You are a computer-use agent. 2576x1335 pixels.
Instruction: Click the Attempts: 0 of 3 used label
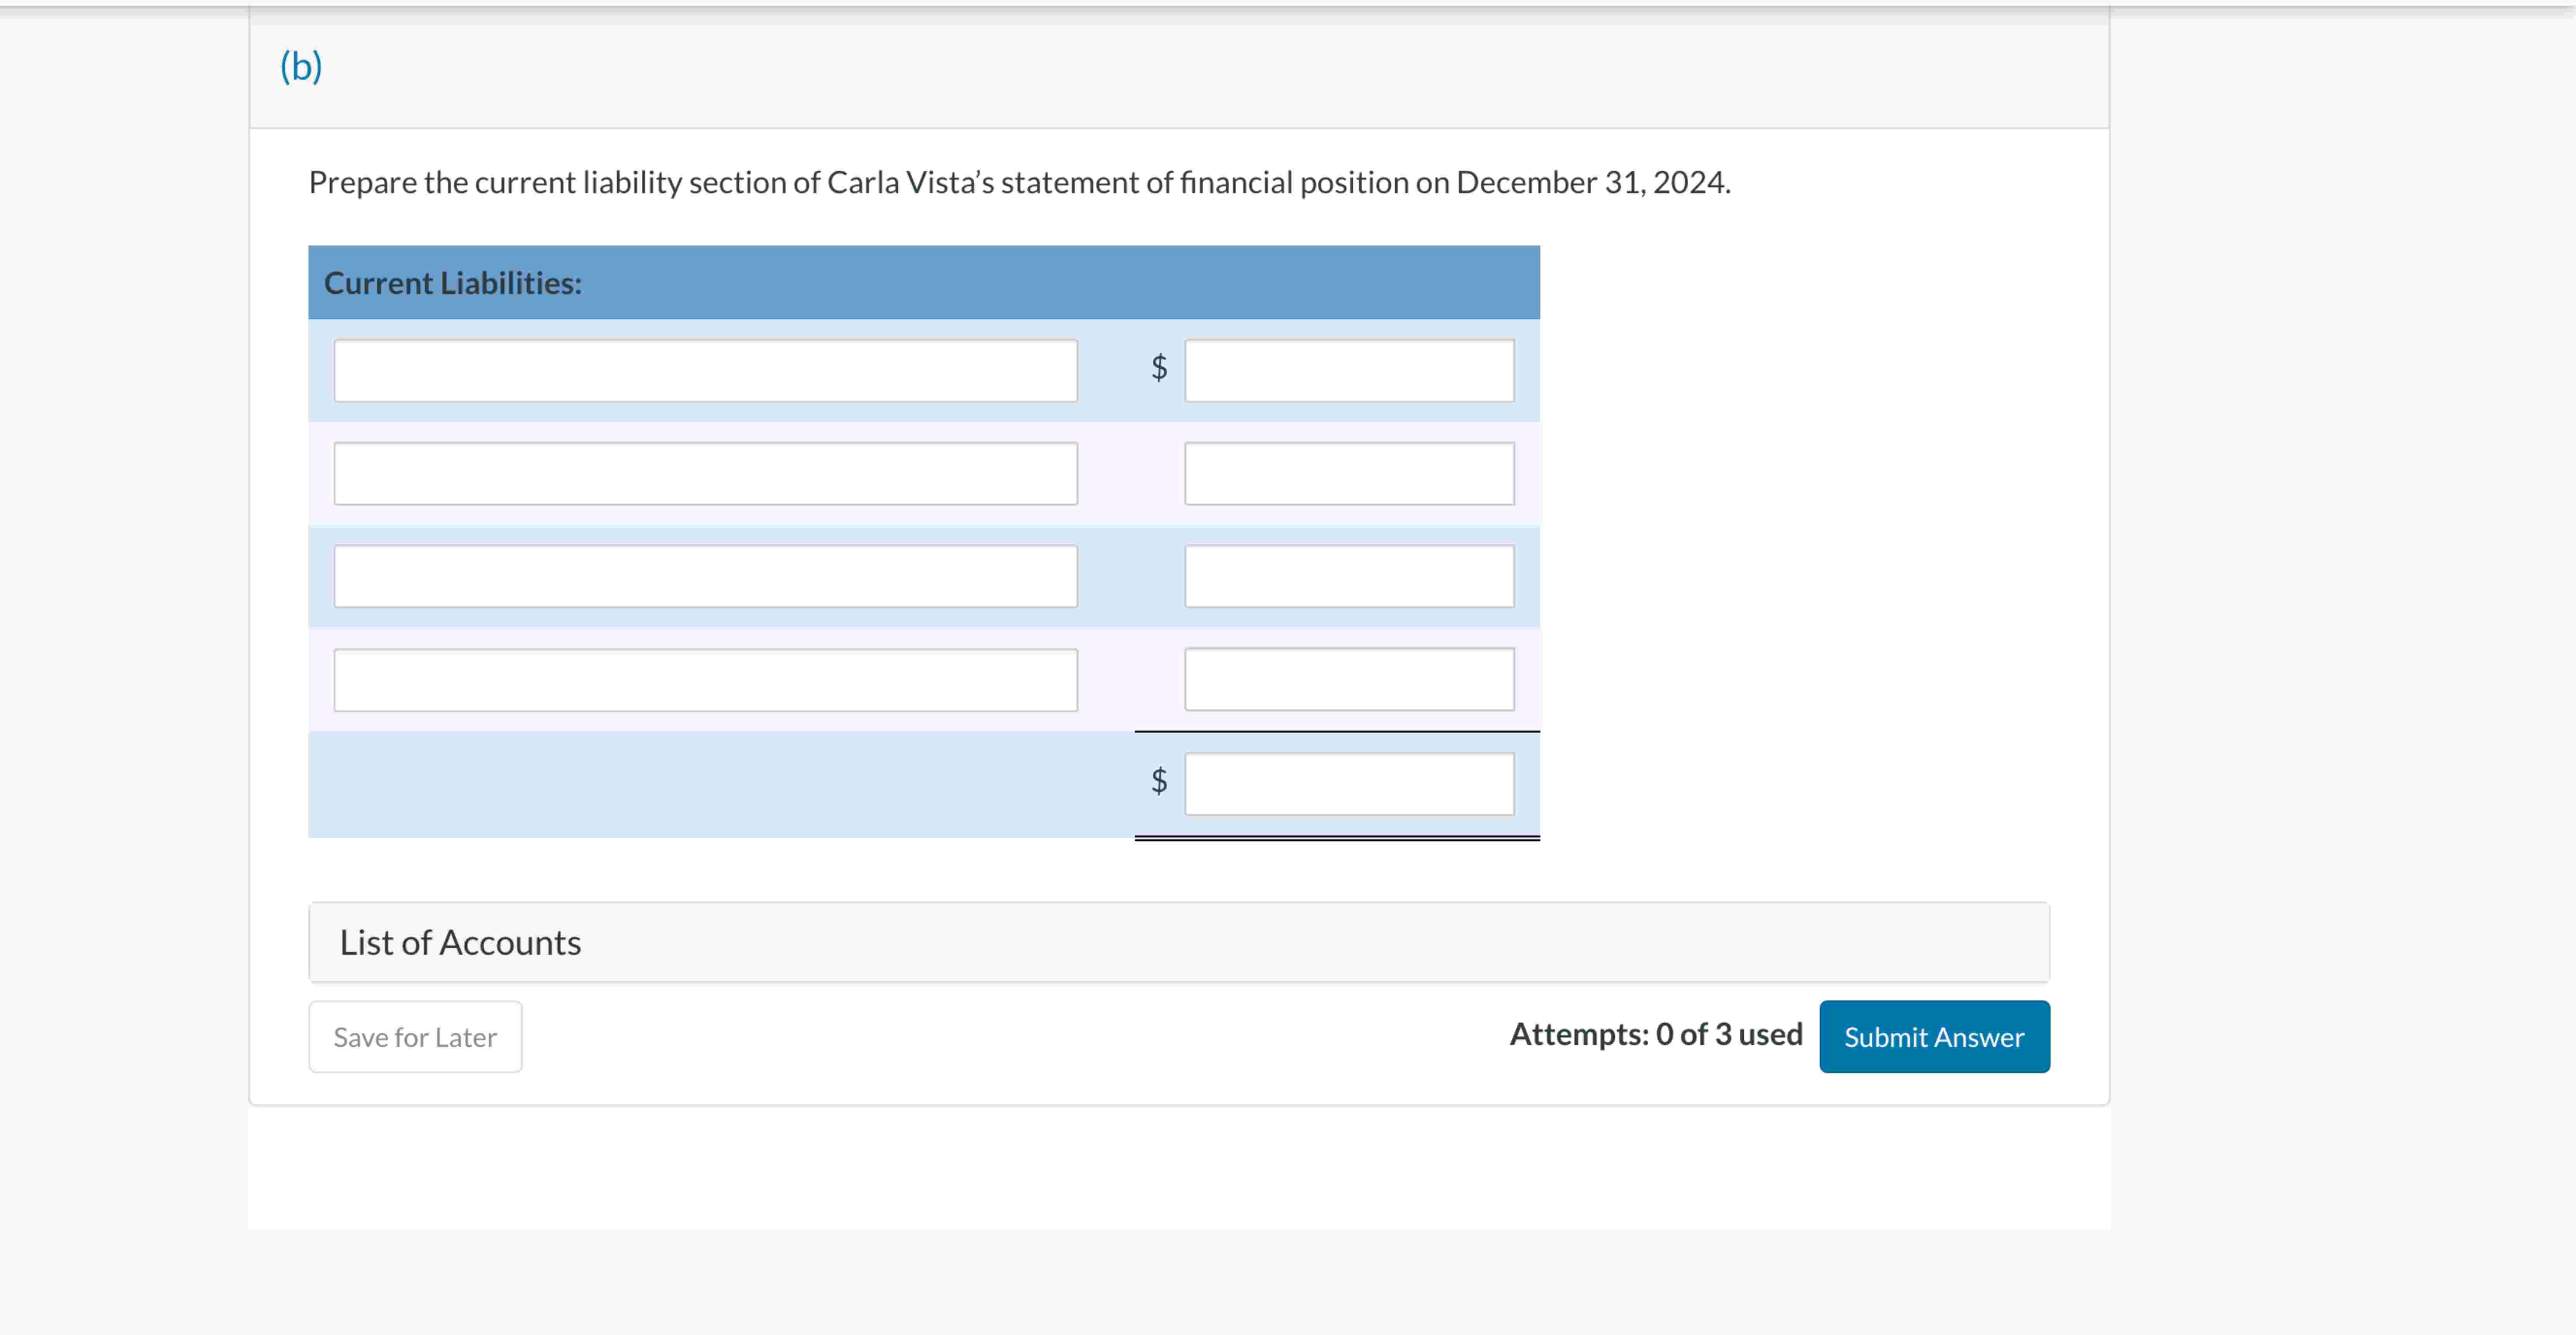1655,1034
